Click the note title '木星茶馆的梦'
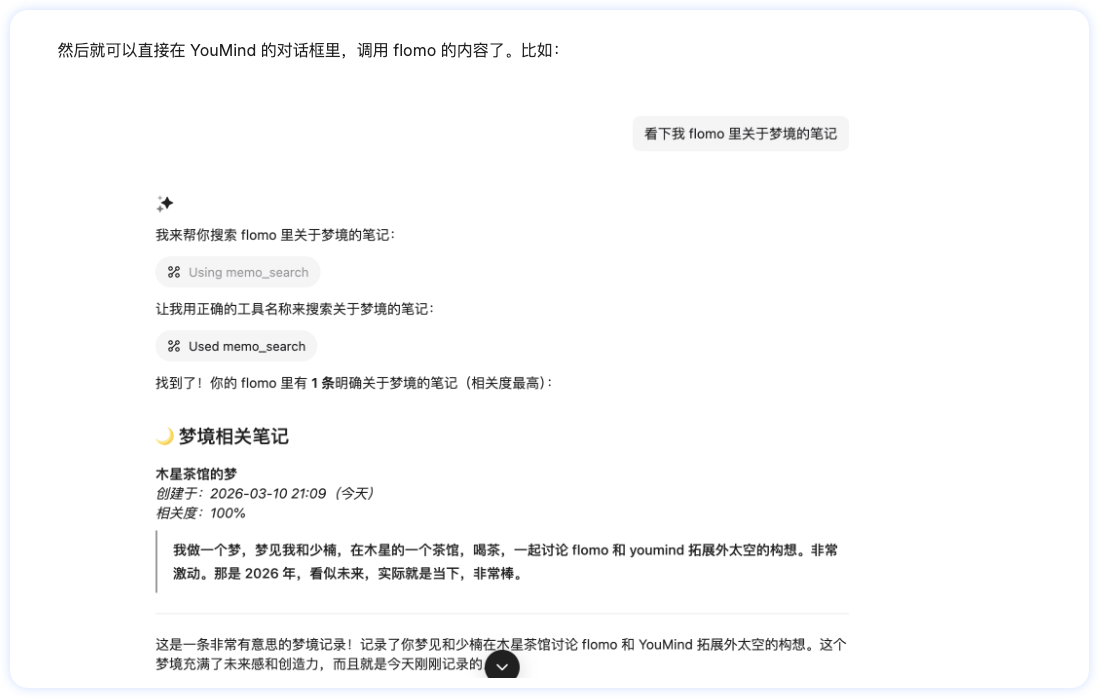This screenshot has width=1099, height=698. (x=196, y=474)
